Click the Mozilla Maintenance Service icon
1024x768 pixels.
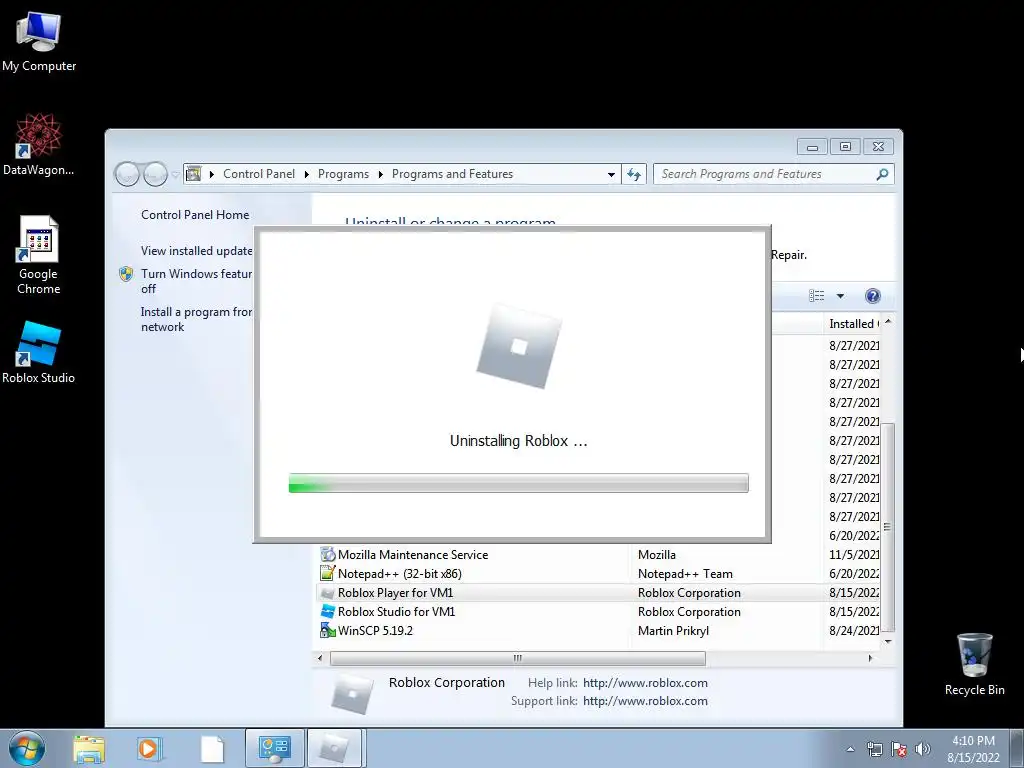(x=328, y=554)
